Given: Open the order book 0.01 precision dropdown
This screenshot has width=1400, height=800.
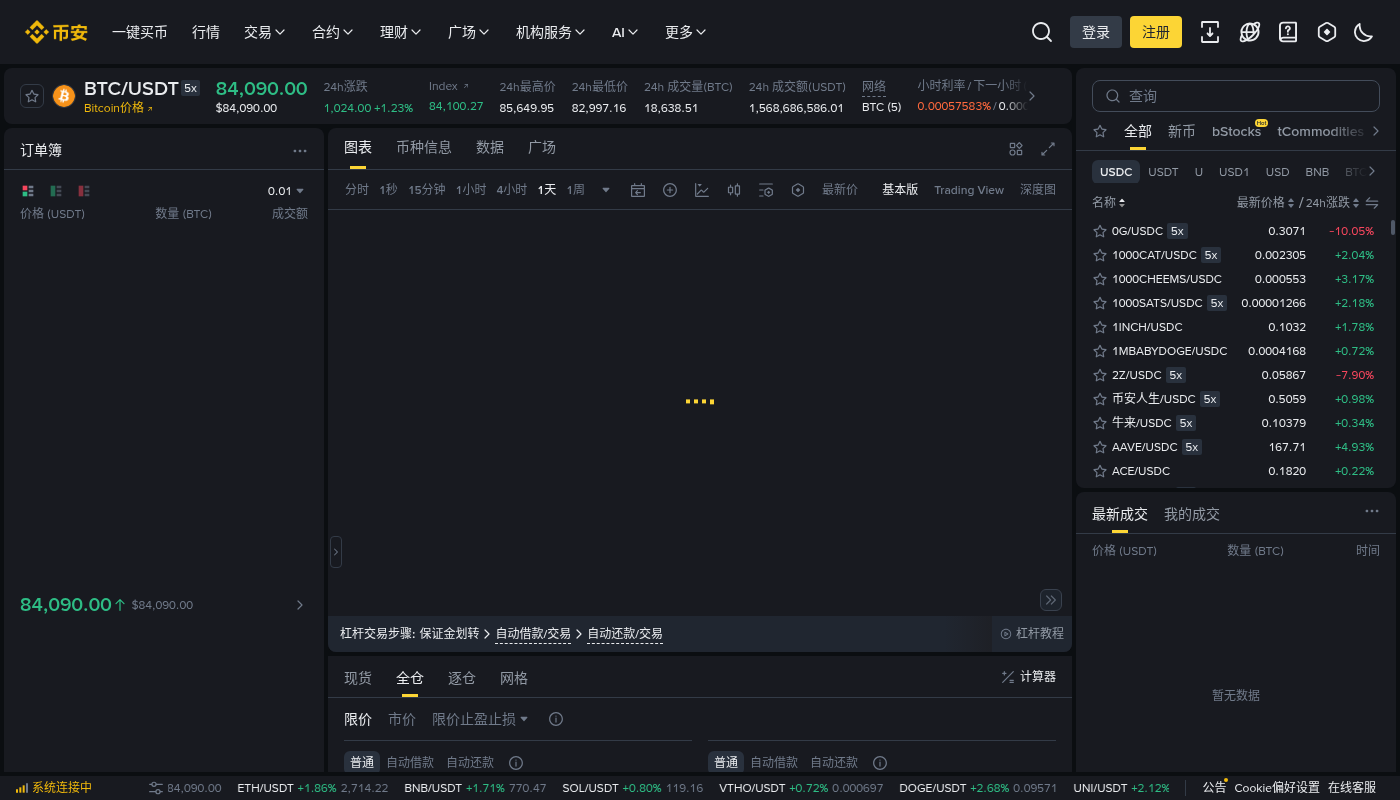Looking at the screenshot, I should pyautogui.click(x=286, y=191).
